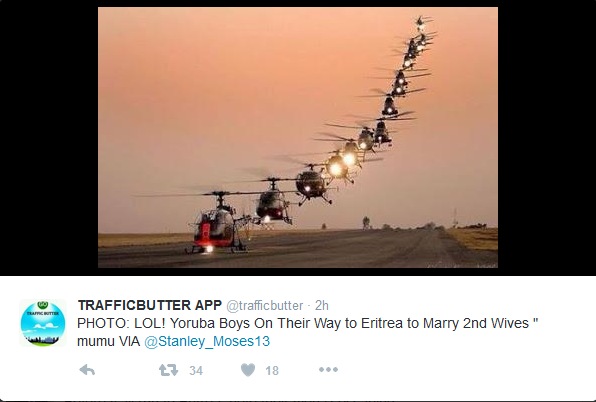The height and width of the screenshot is (402, 596).
Task: Click the reply arrow icon
Action: pyautogui.click(x=87, y=370)
